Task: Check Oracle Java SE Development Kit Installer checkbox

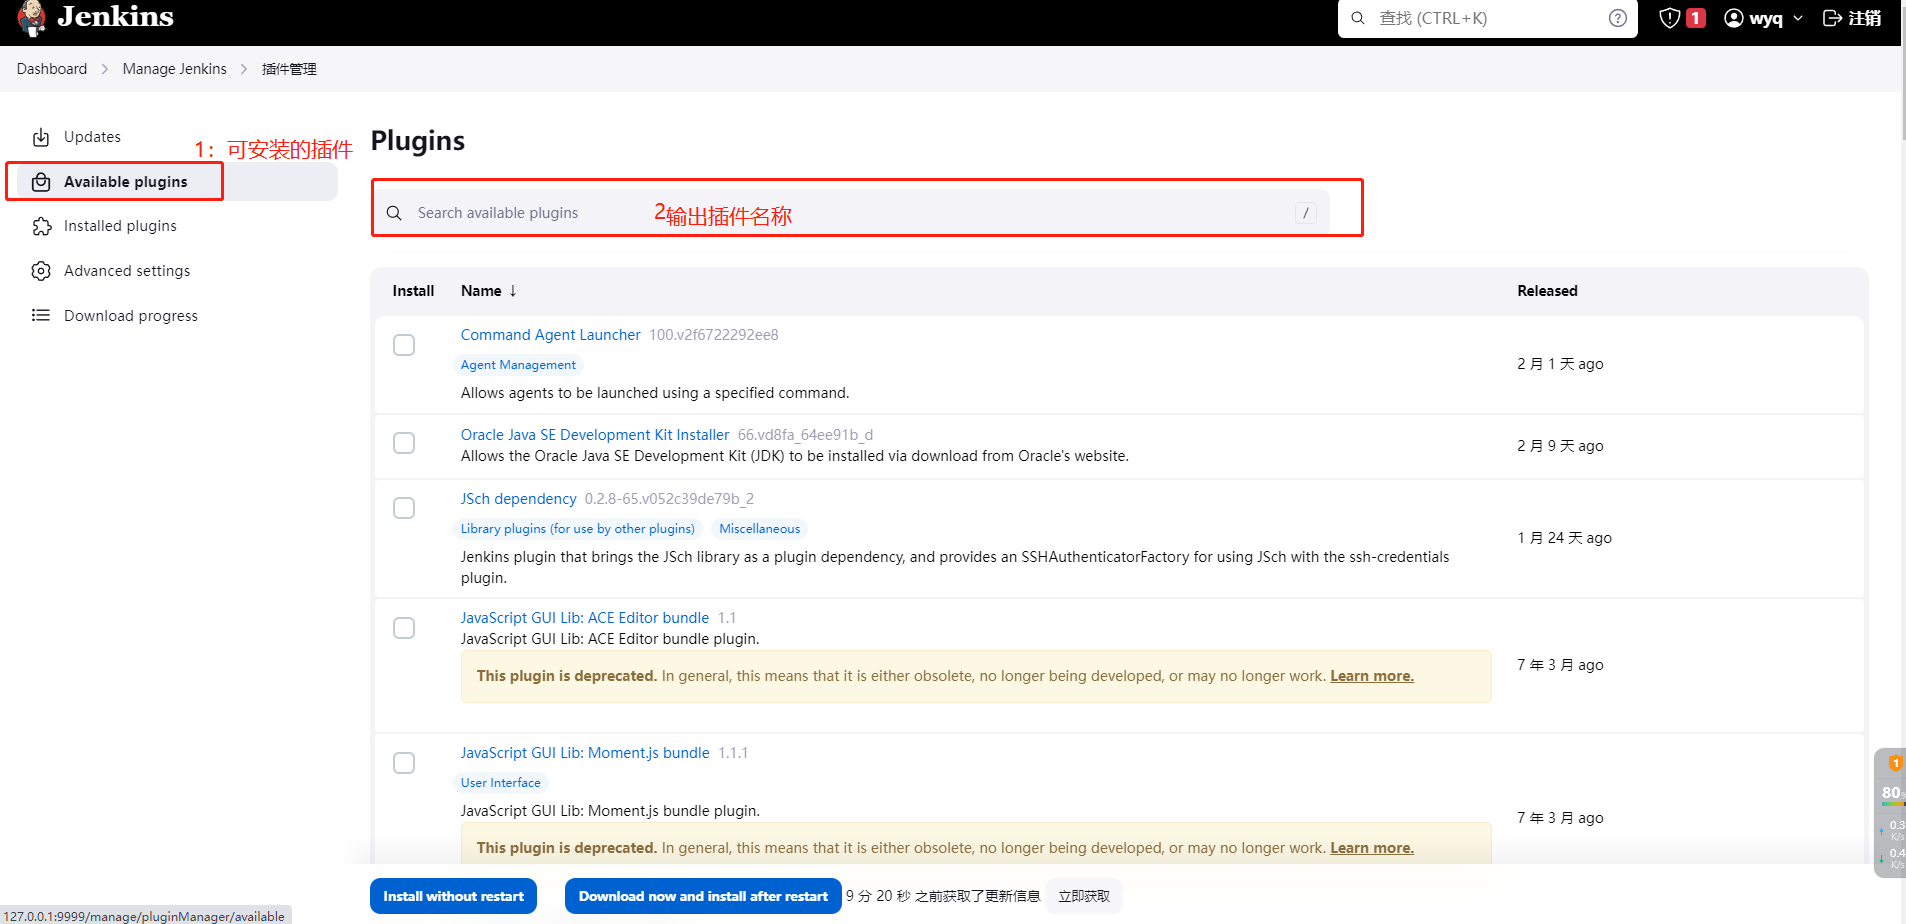Action: [404, 443]
